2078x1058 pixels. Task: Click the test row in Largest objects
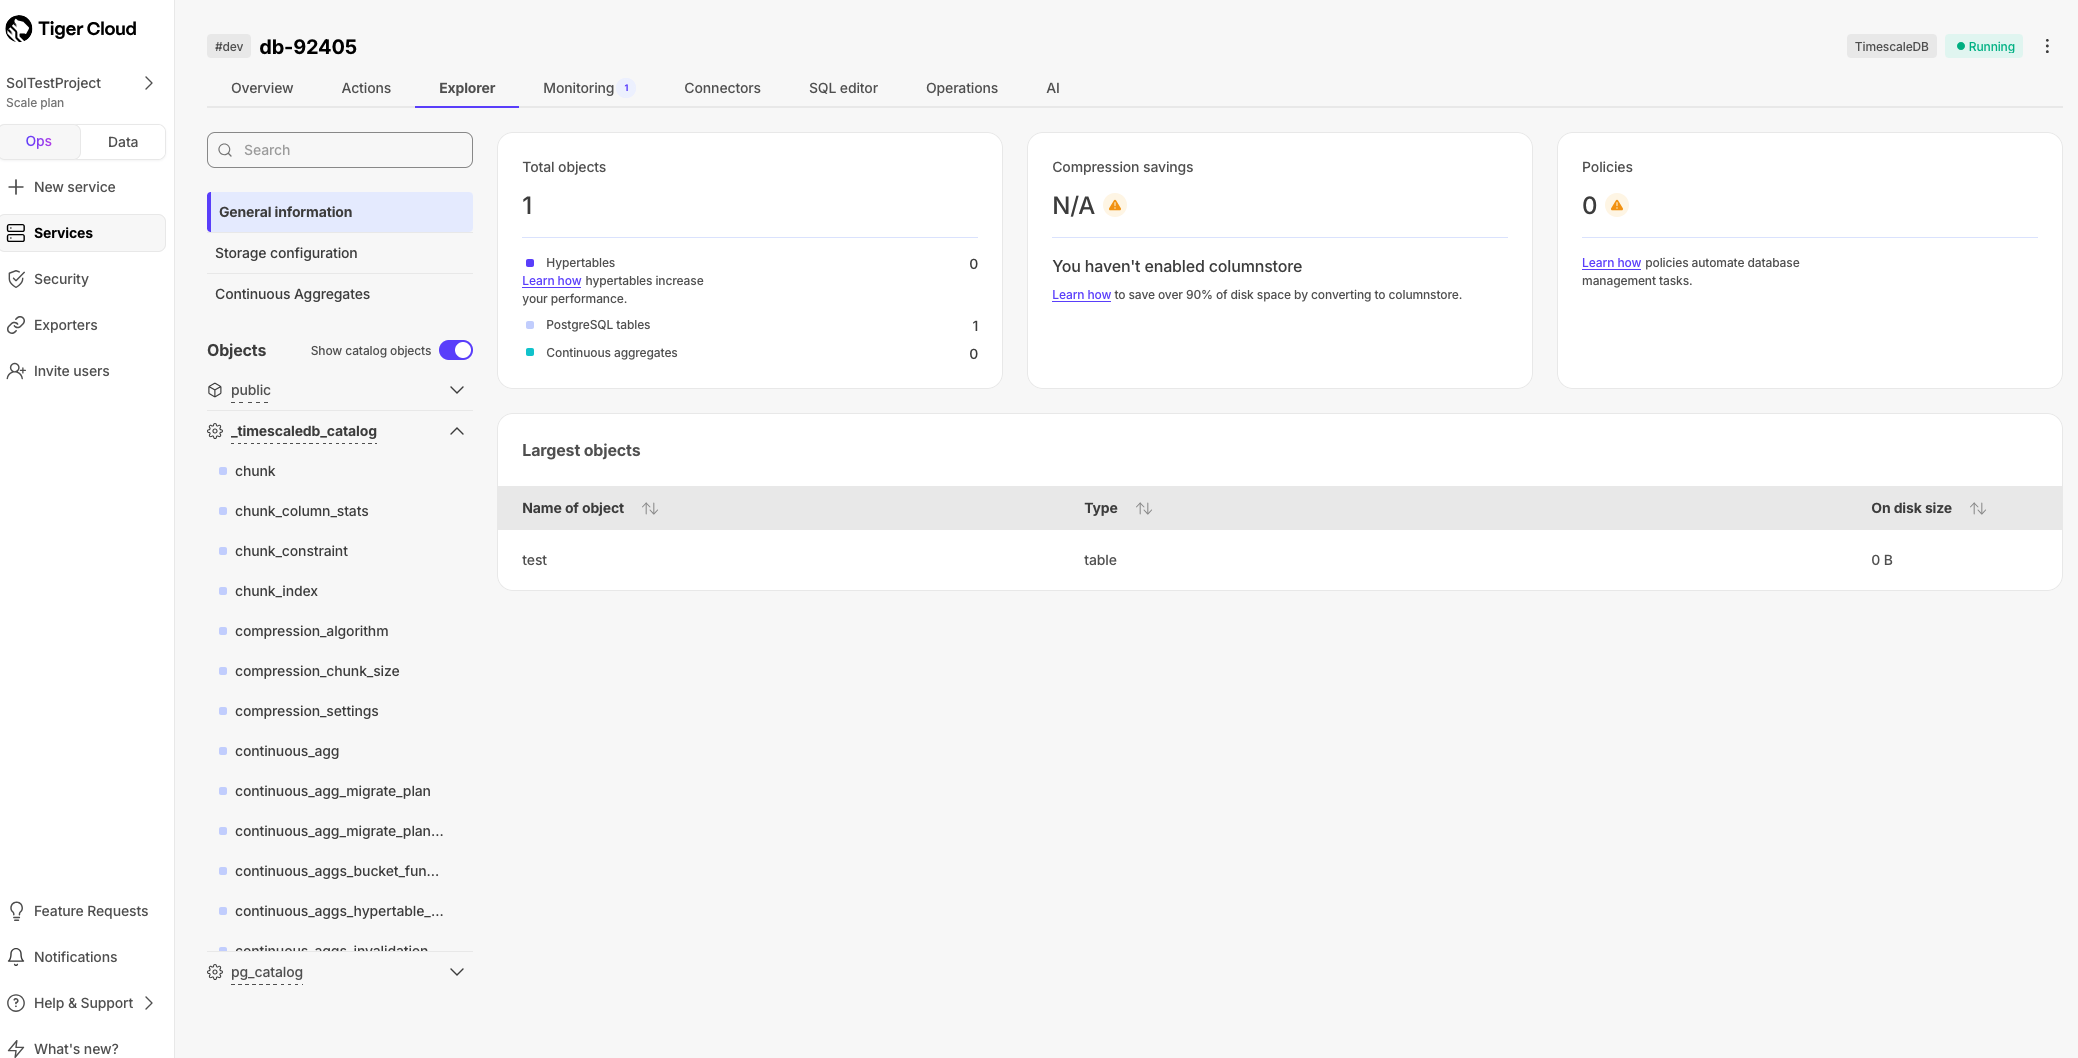click(1280, 560)
